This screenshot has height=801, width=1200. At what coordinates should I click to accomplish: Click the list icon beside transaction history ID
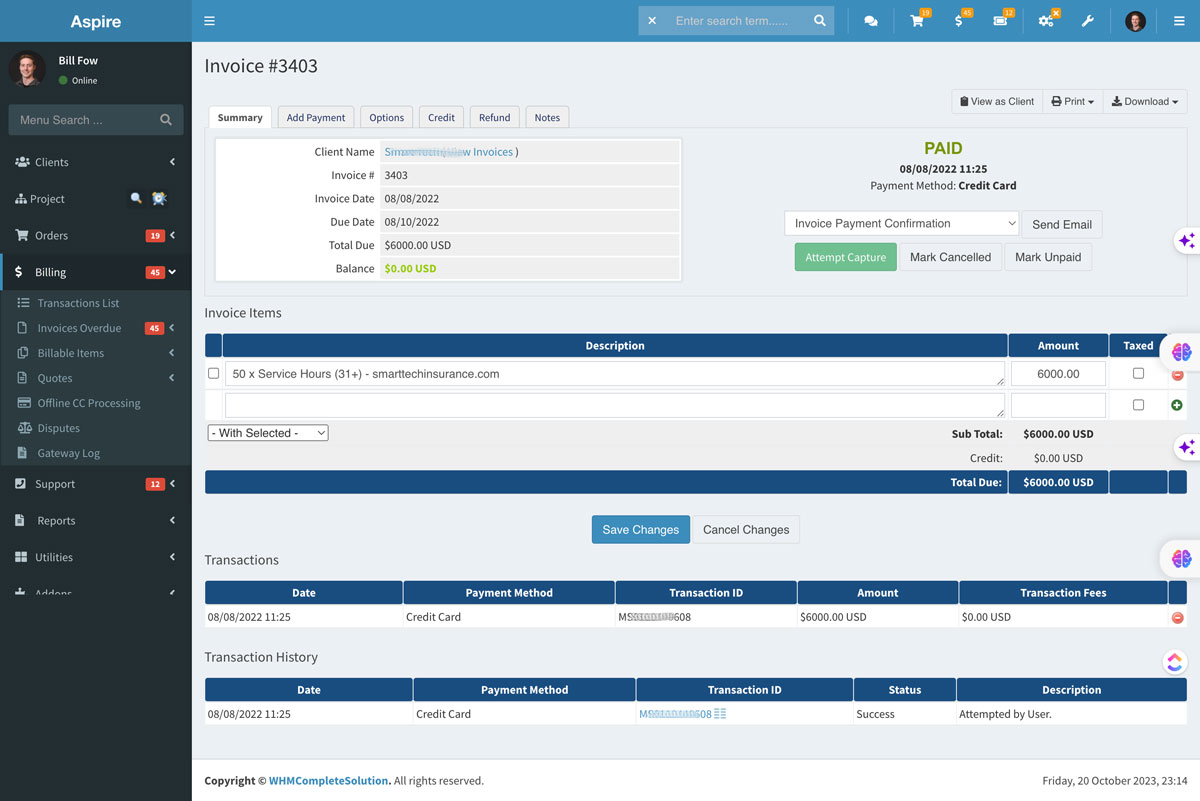(720, 714)
